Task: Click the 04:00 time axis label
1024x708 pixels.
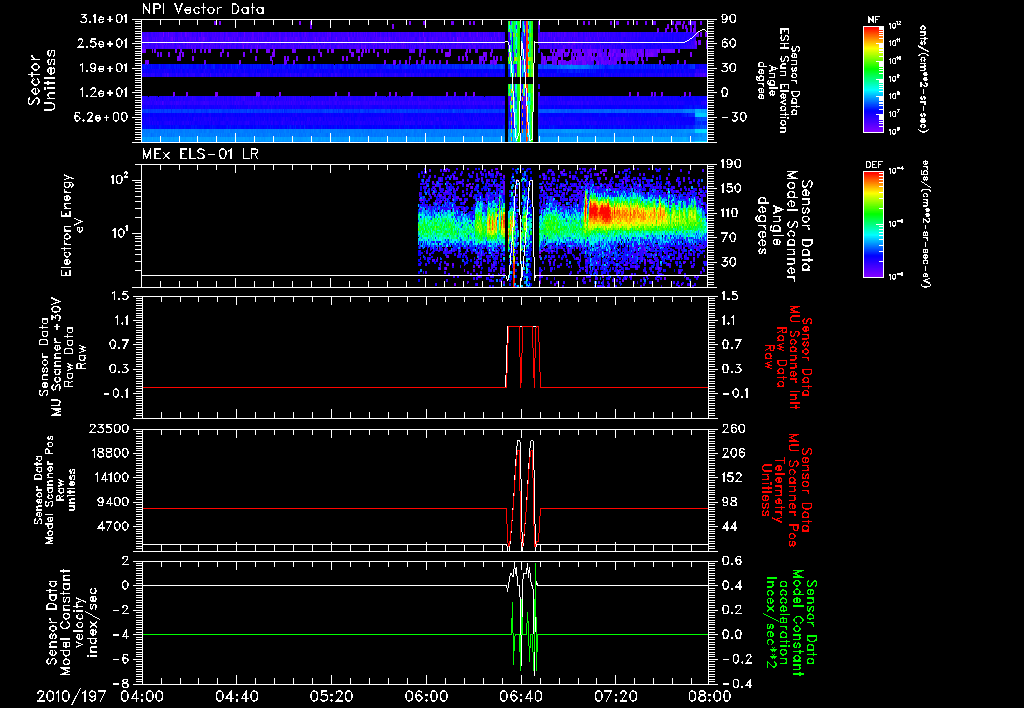Action: click(142, 696)
